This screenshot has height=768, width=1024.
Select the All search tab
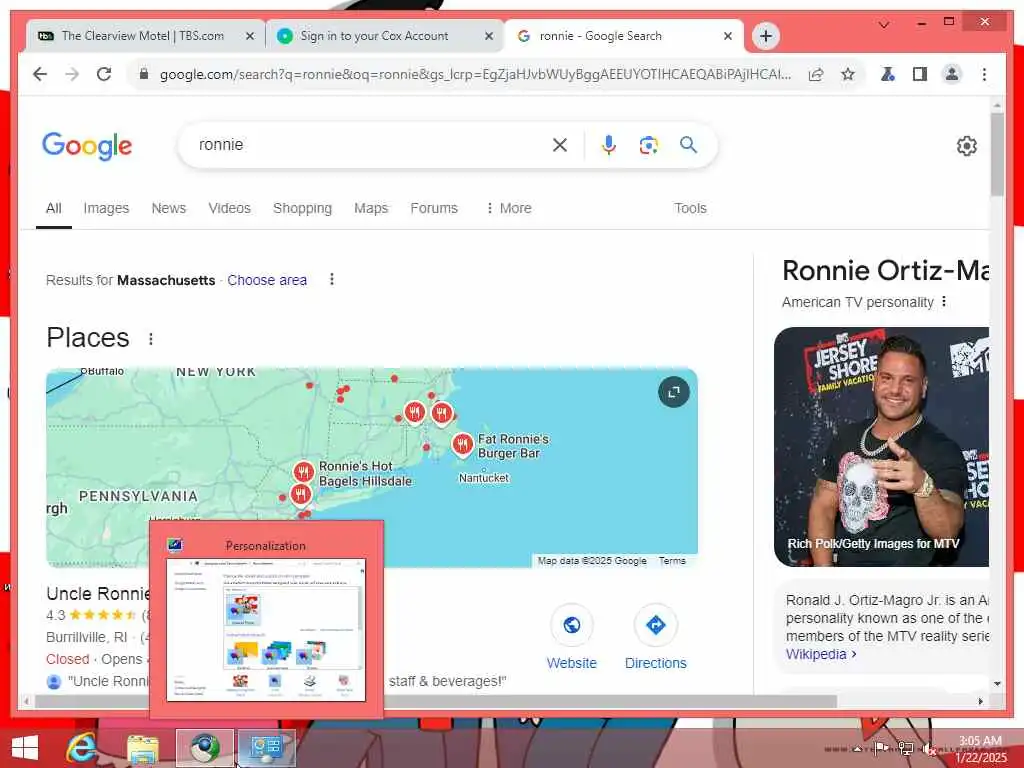coord(54,208)
